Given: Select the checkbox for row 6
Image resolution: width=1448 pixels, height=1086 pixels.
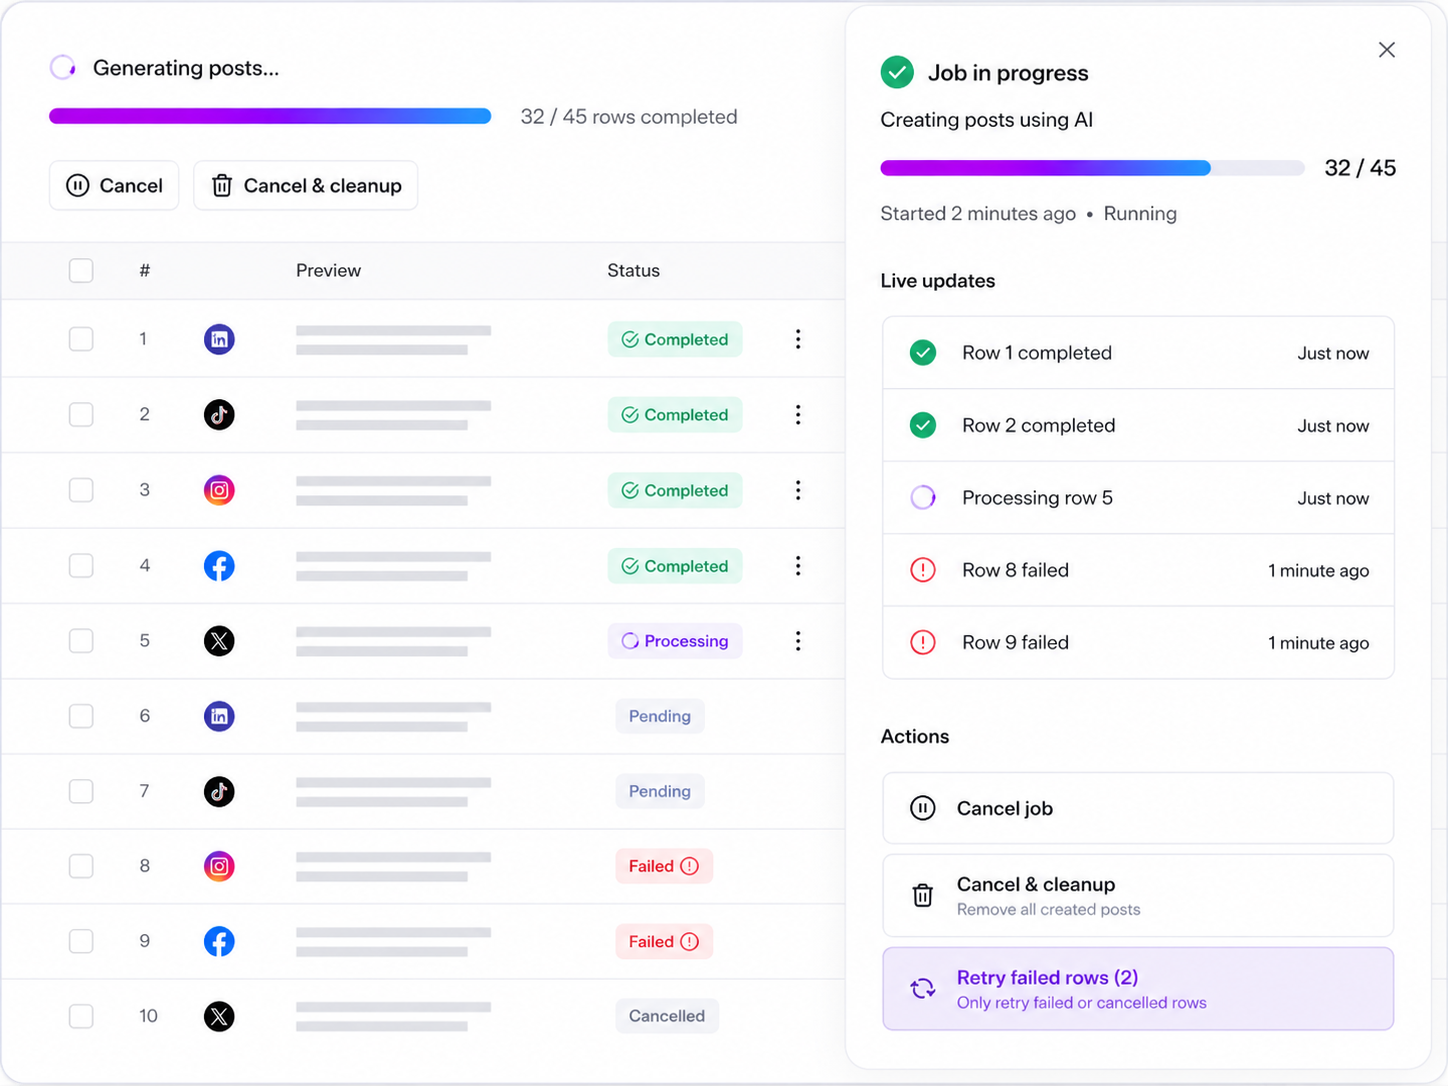Looking at the screenshot, I should [x=81, y=716].
